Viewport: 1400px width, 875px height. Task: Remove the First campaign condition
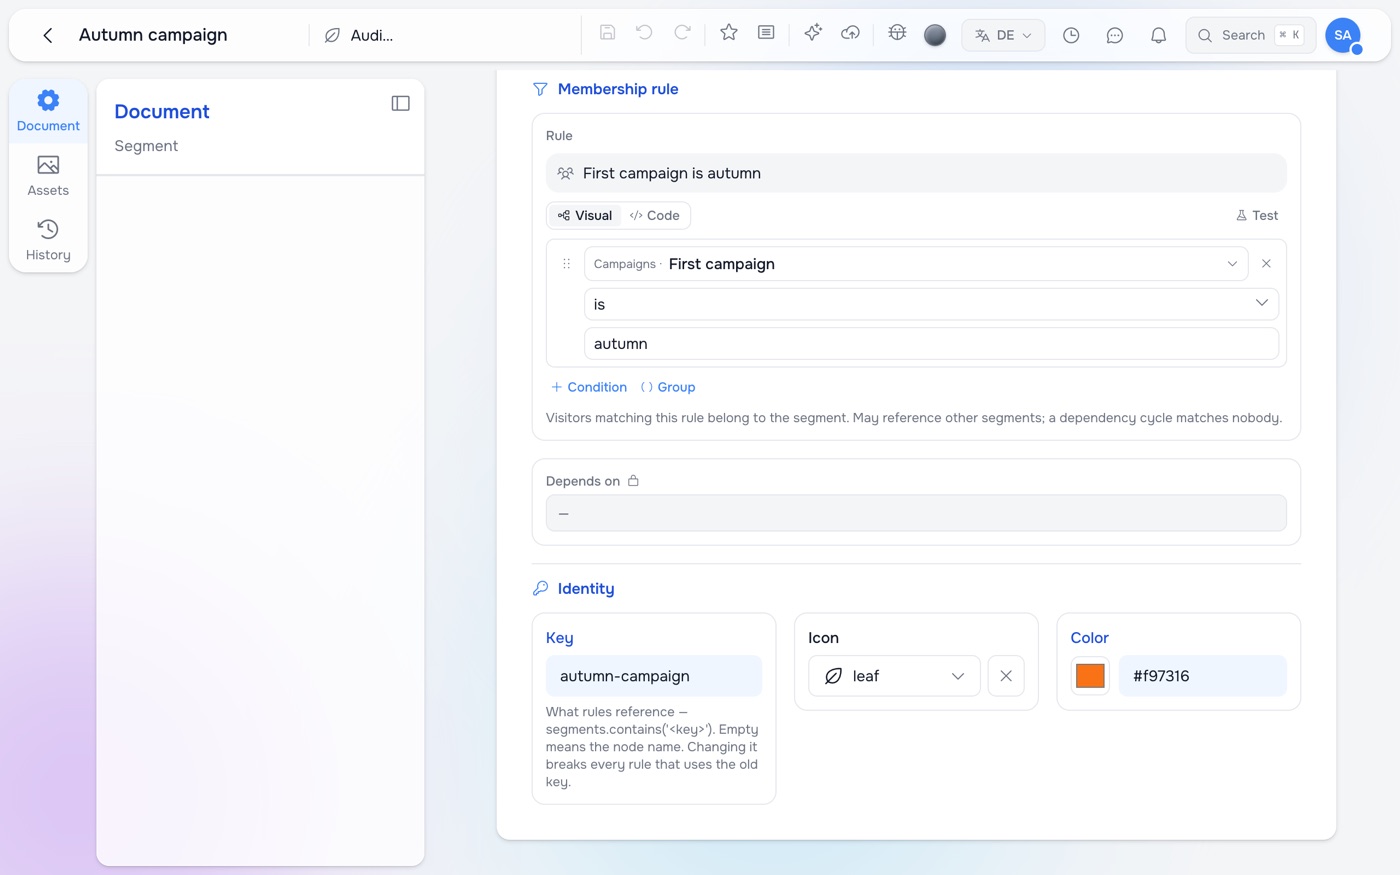(x=1266, y=264)
